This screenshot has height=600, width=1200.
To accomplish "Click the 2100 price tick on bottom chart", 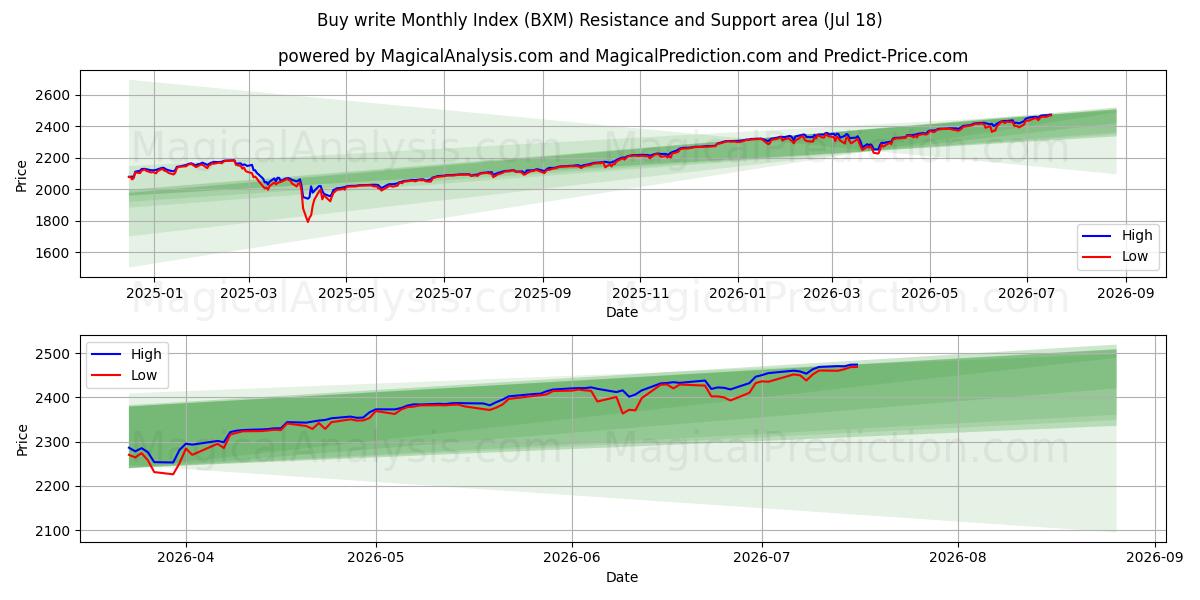I will coord(54,531).
